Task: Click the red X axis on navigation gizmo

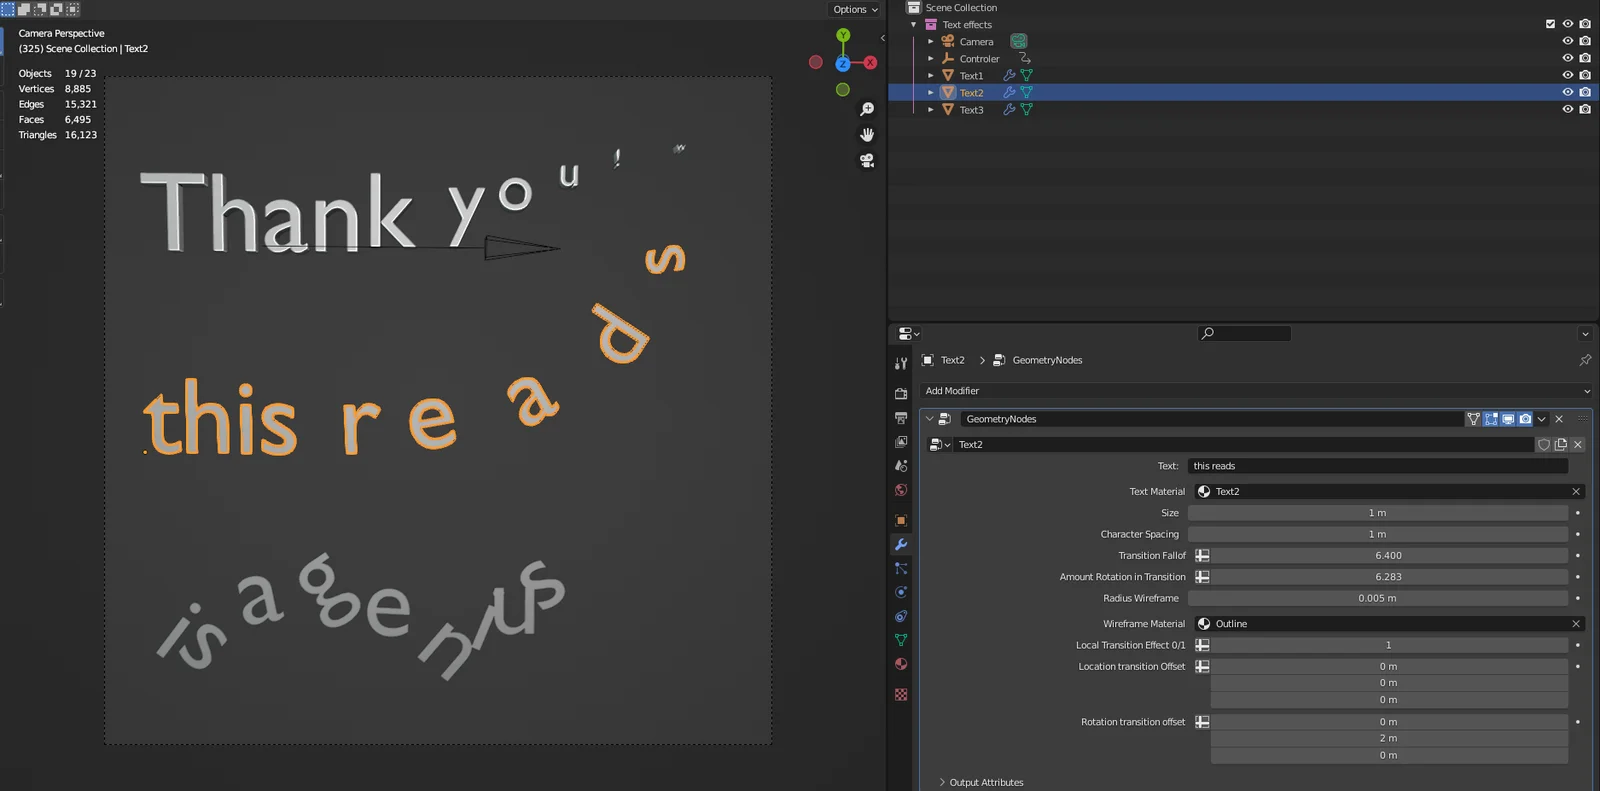Action: [x=870, y=63]
